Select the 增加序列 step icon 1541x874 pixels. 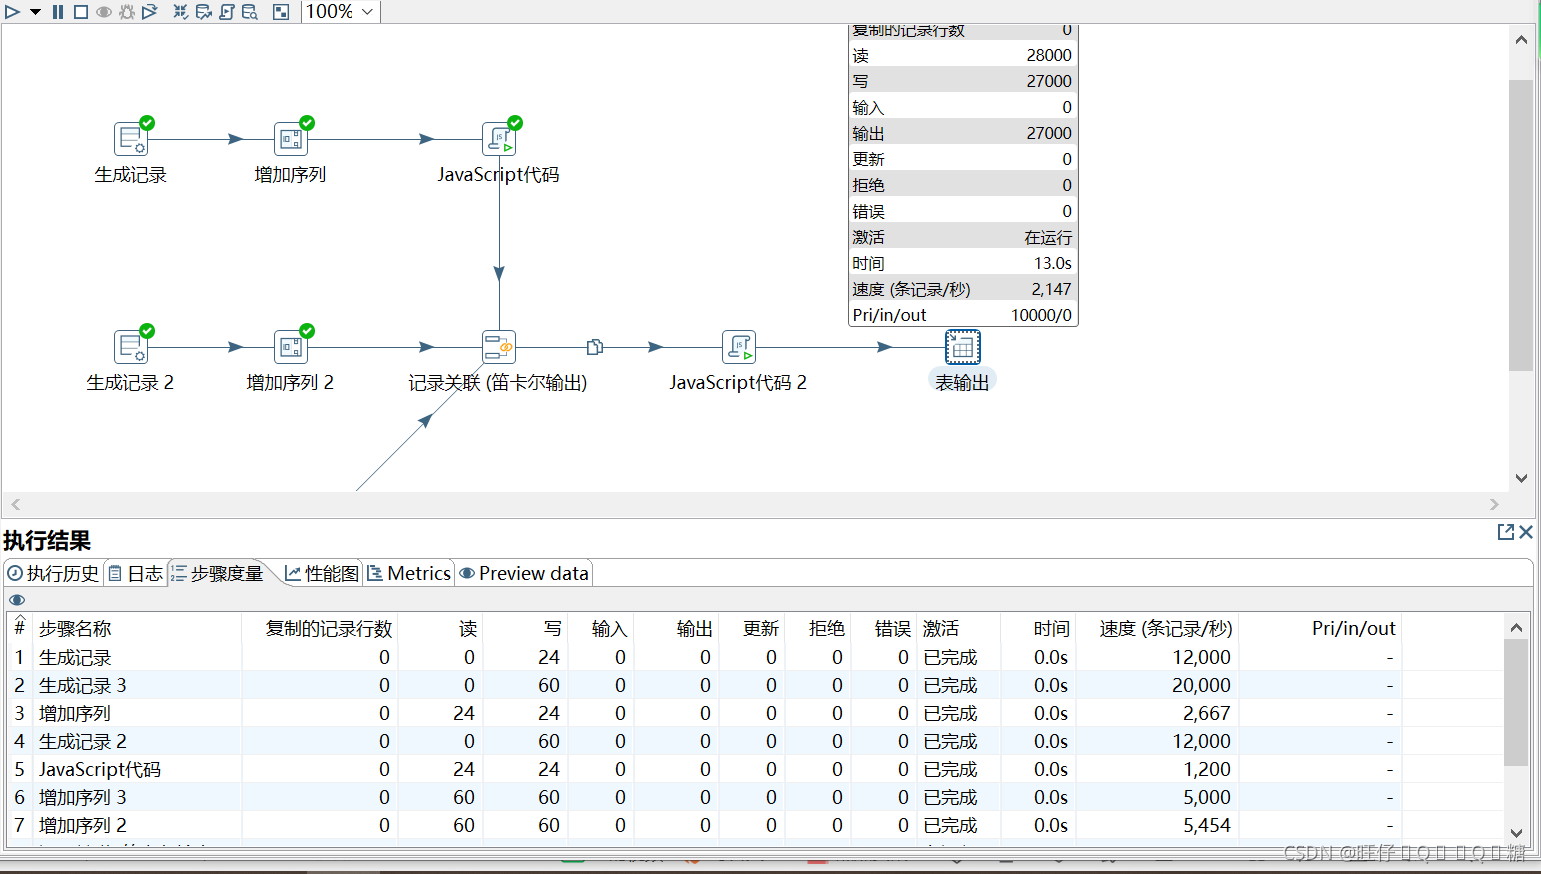291,139
